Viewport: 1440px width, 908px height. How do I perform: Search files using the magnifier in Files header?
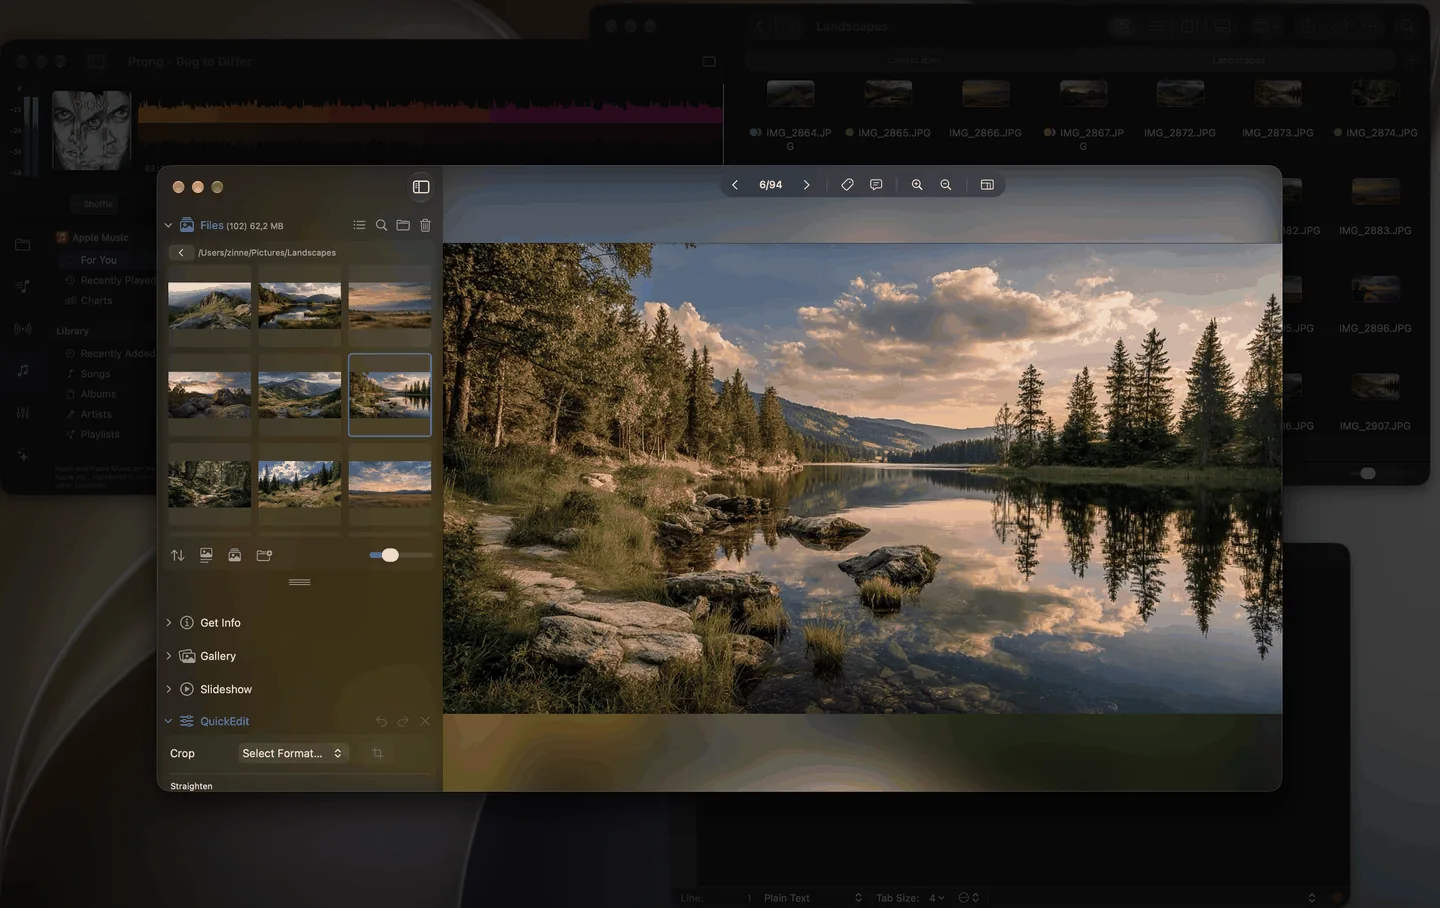coord(381,226)
